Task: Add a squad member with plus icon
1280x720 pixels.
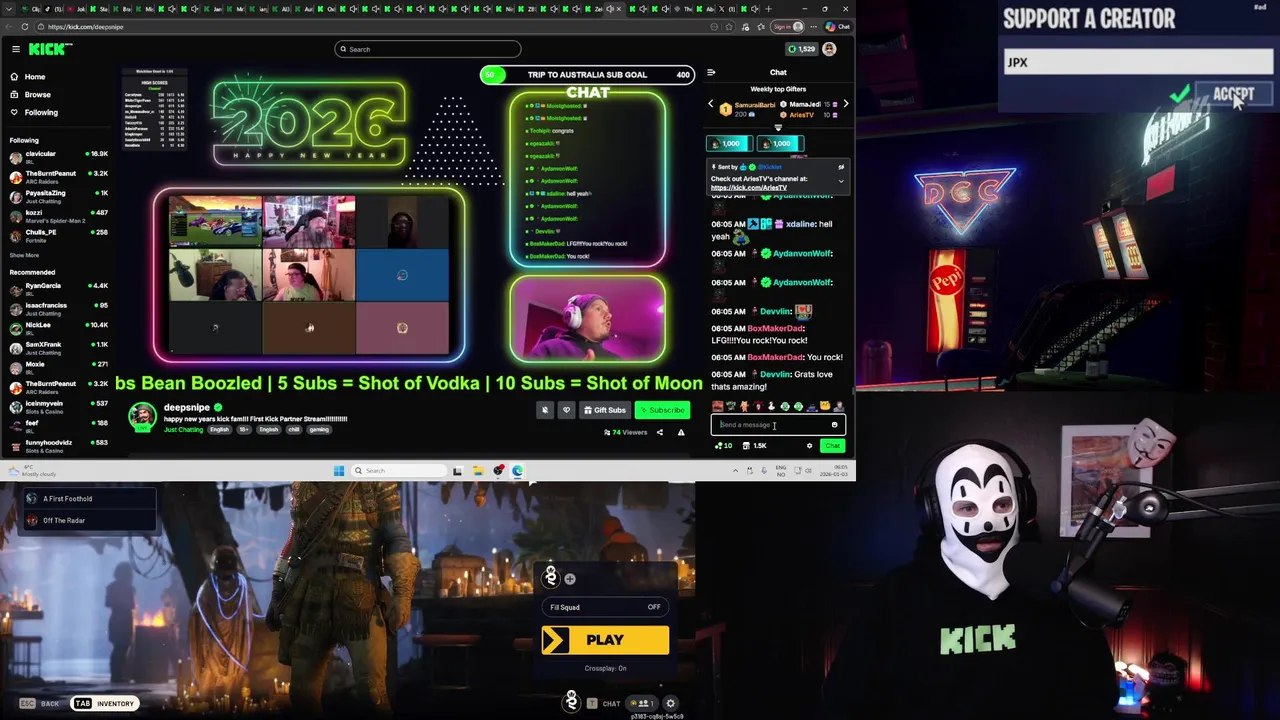Action: coord(570,579)
